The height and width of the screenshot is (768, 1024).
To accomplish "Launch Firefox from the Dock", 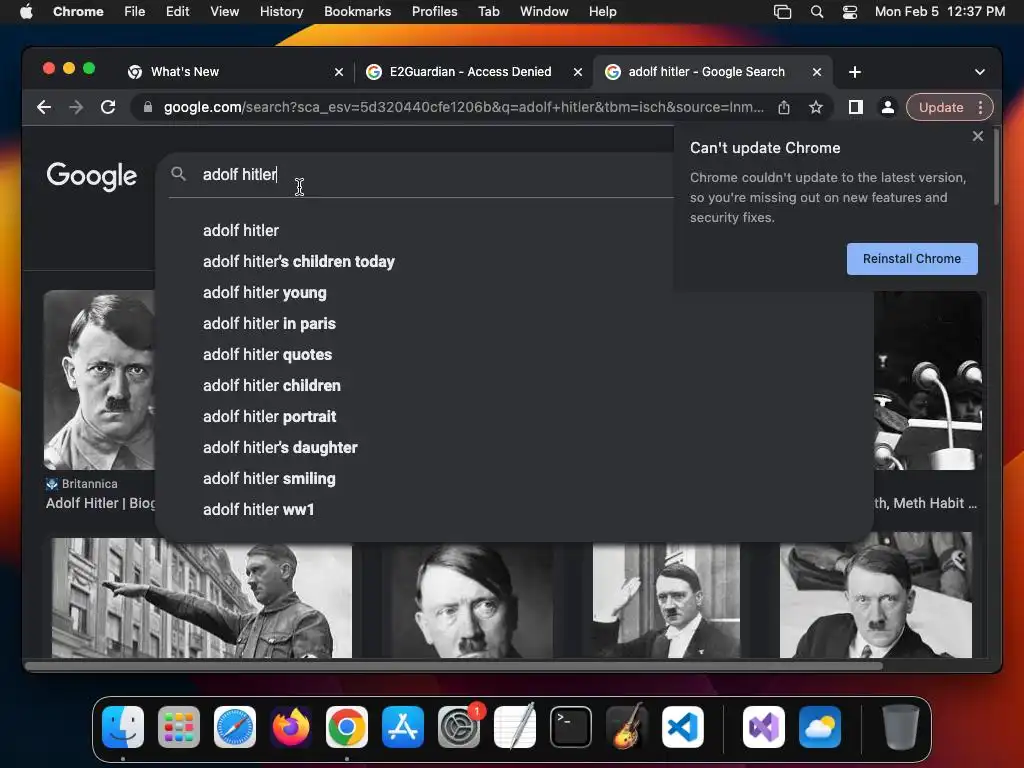I will pos(291,727).
